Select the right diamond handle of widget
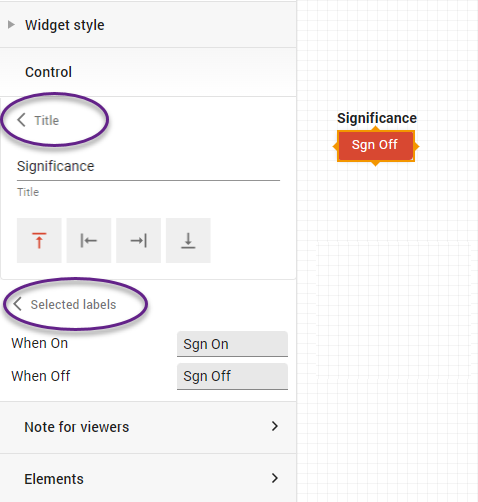 tap(416, 146)
